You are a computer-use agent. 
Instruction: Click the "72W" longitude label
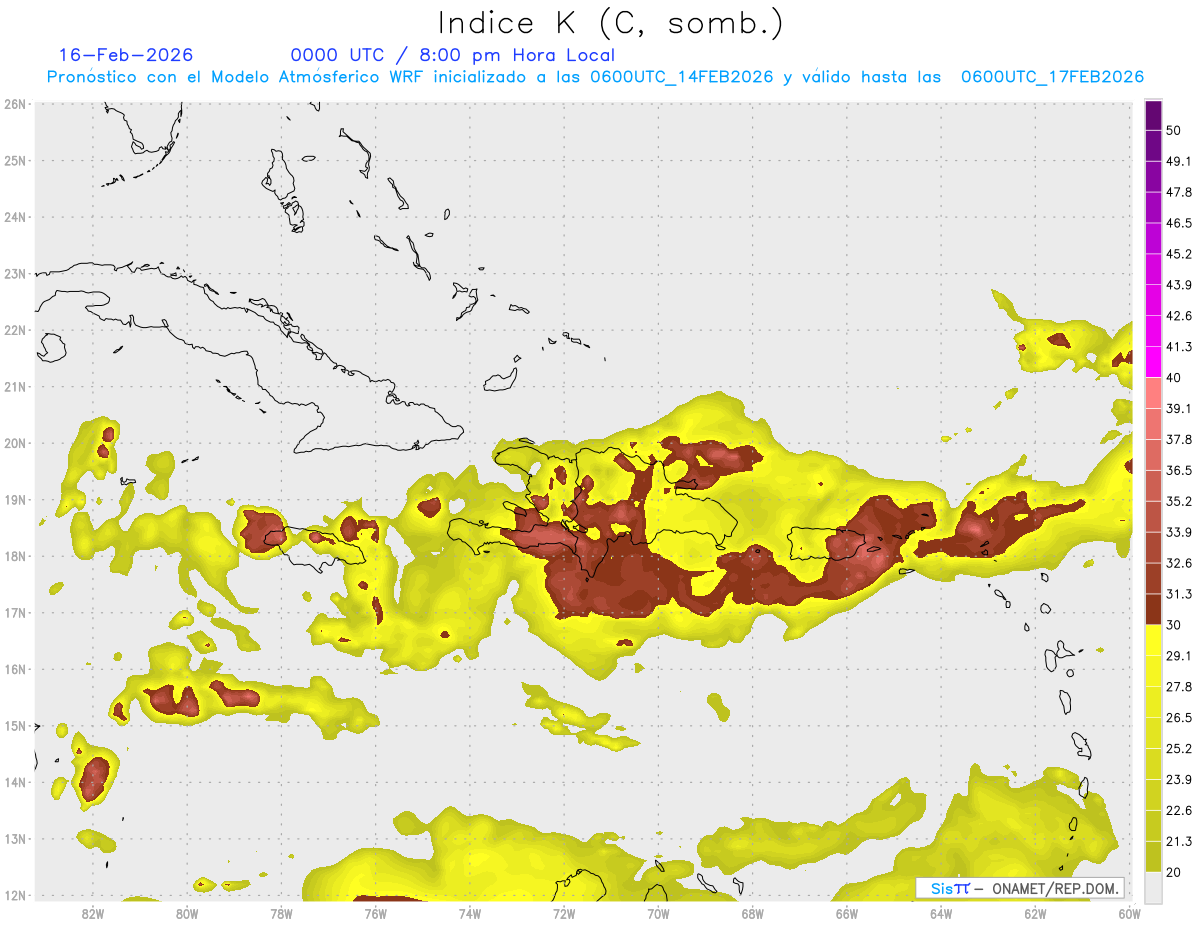564,913
